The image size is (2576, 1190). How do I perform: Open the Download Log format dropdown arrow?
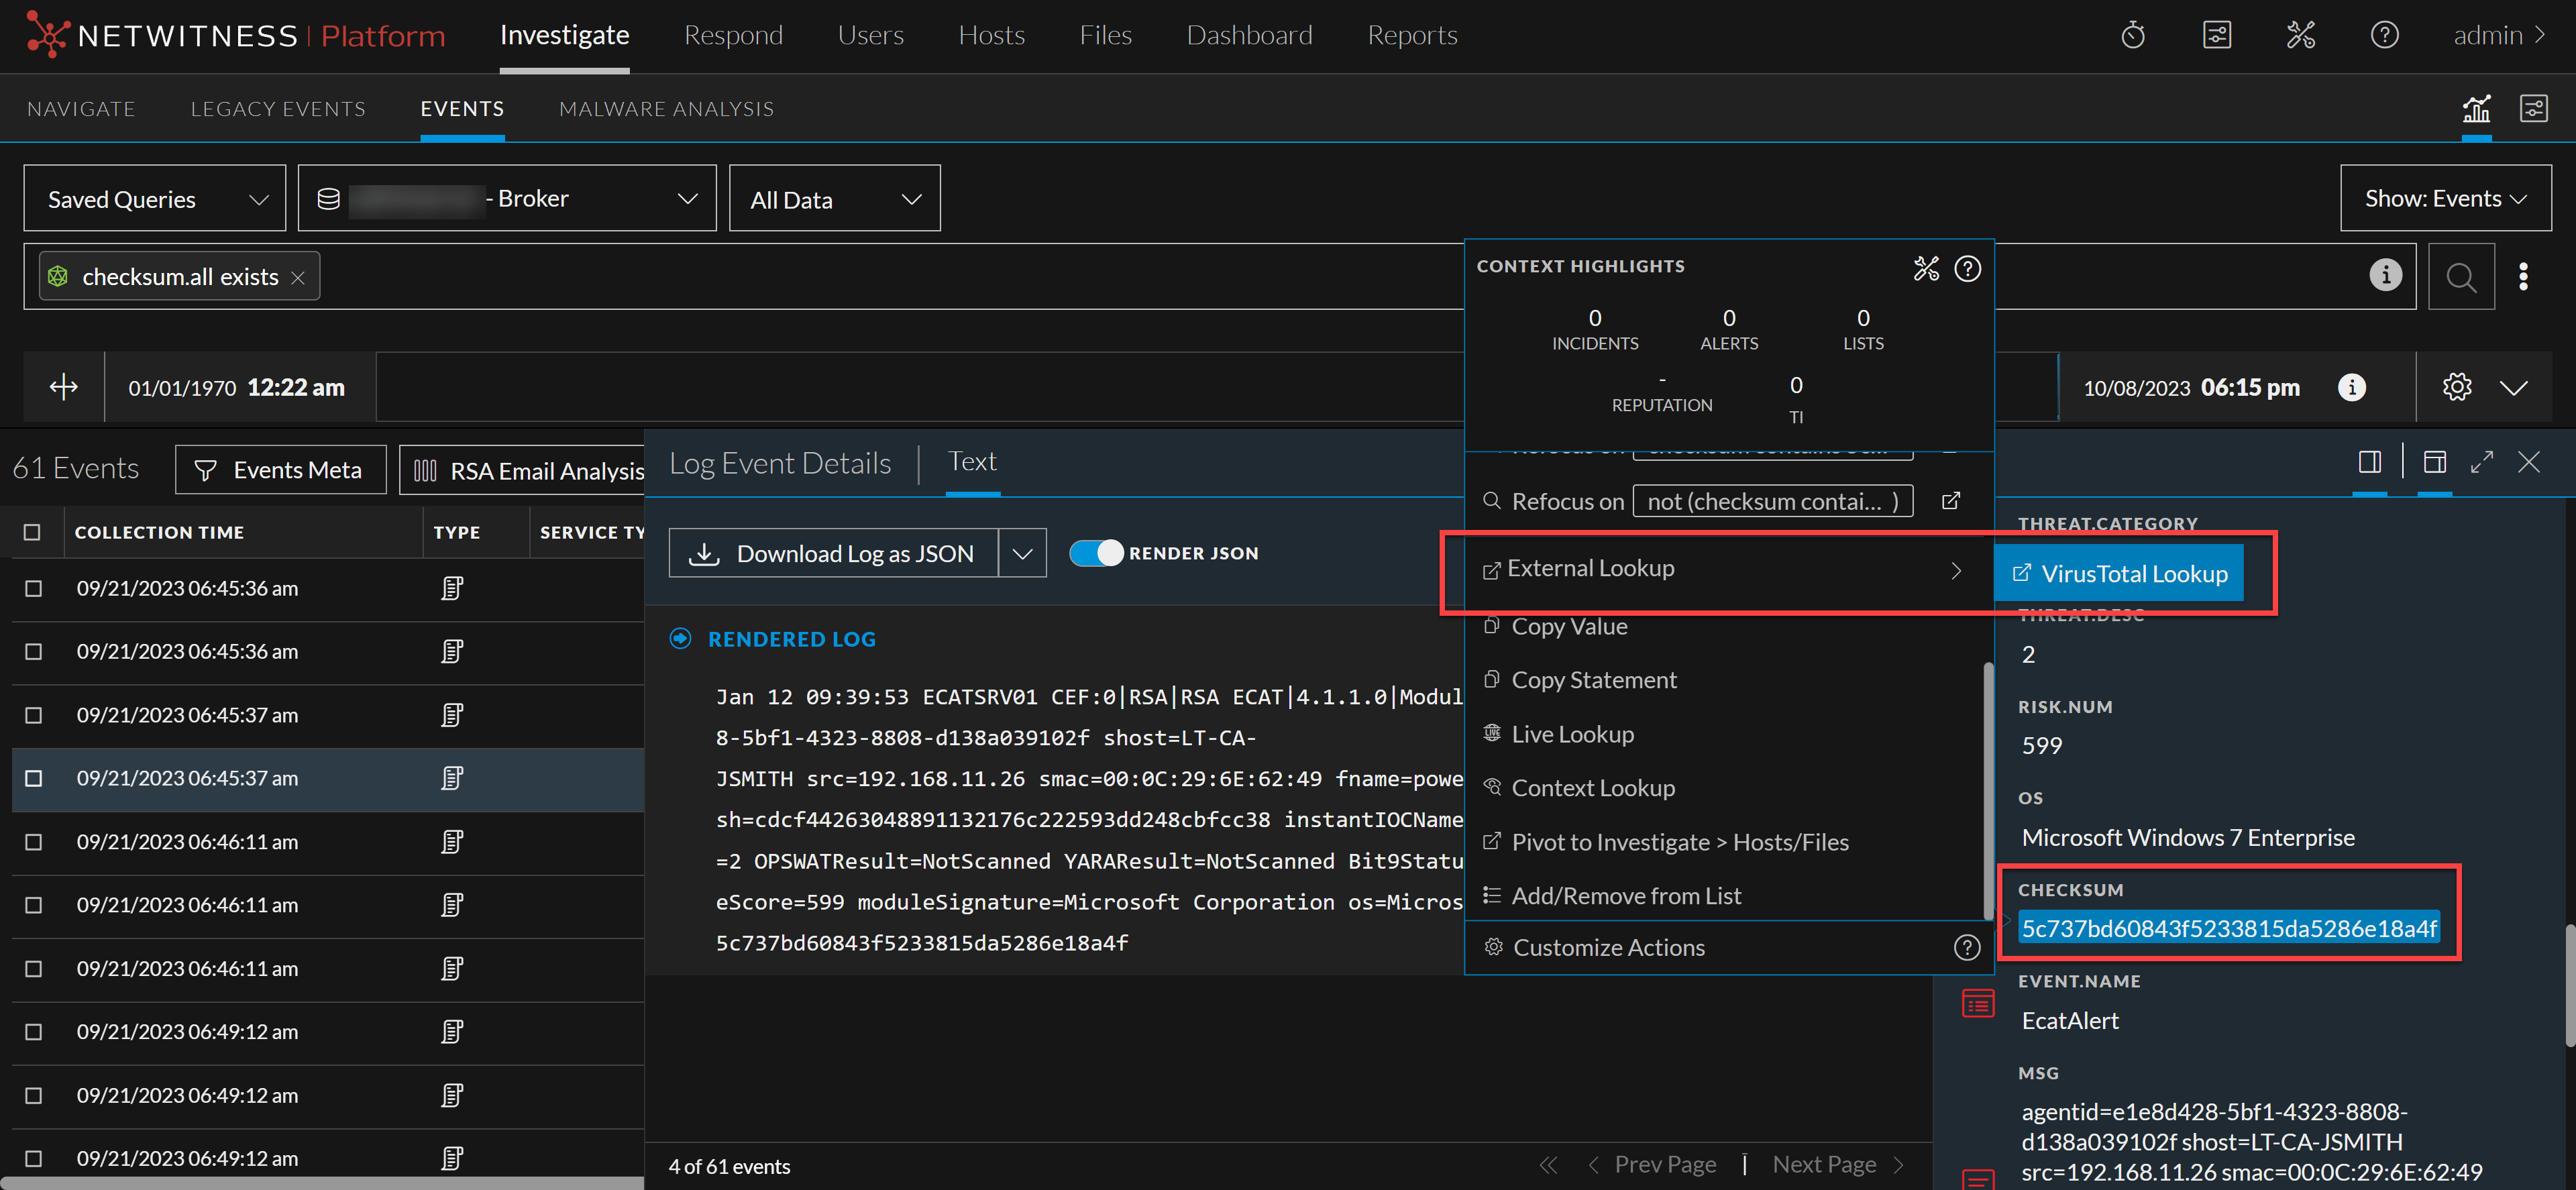coord(1022,554)
